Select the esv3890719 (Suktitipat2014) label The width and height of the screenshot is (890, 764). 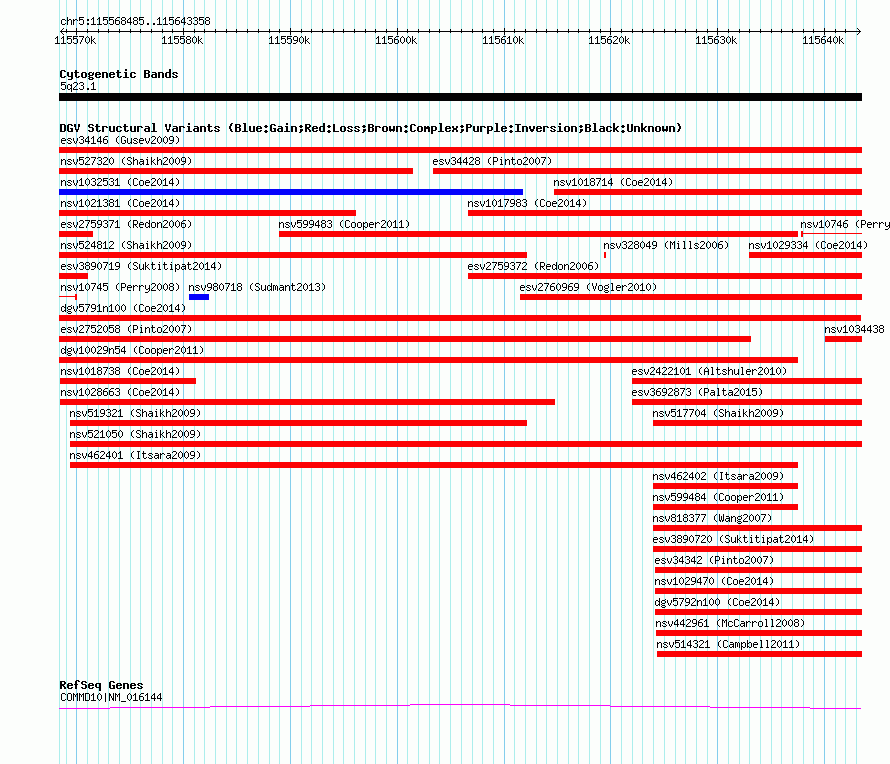(x=141, y=266)
